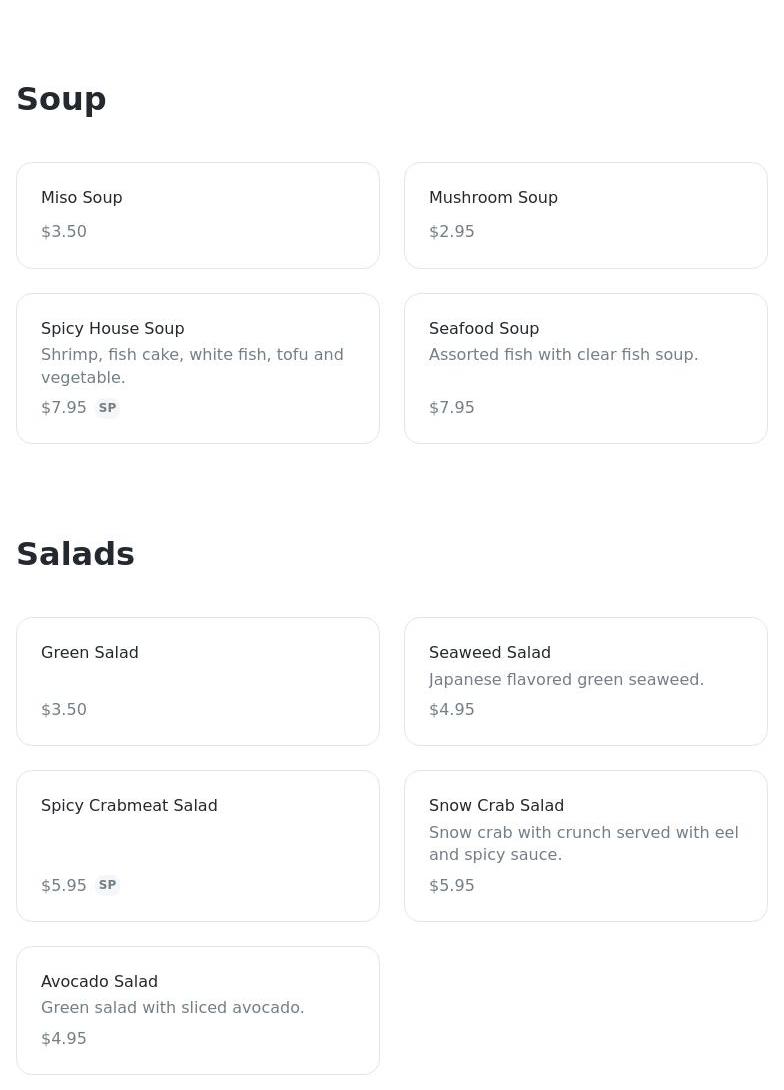784x1090 pixels.
Task: Select the Snow Crab Salad title
Action: coord(496,806)
